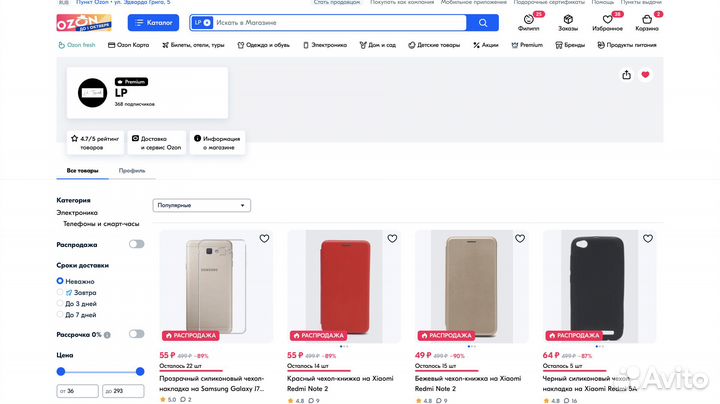The width and height of the screenshot is (720, 404).
Task: Click the share store icon
Action: 626,75
